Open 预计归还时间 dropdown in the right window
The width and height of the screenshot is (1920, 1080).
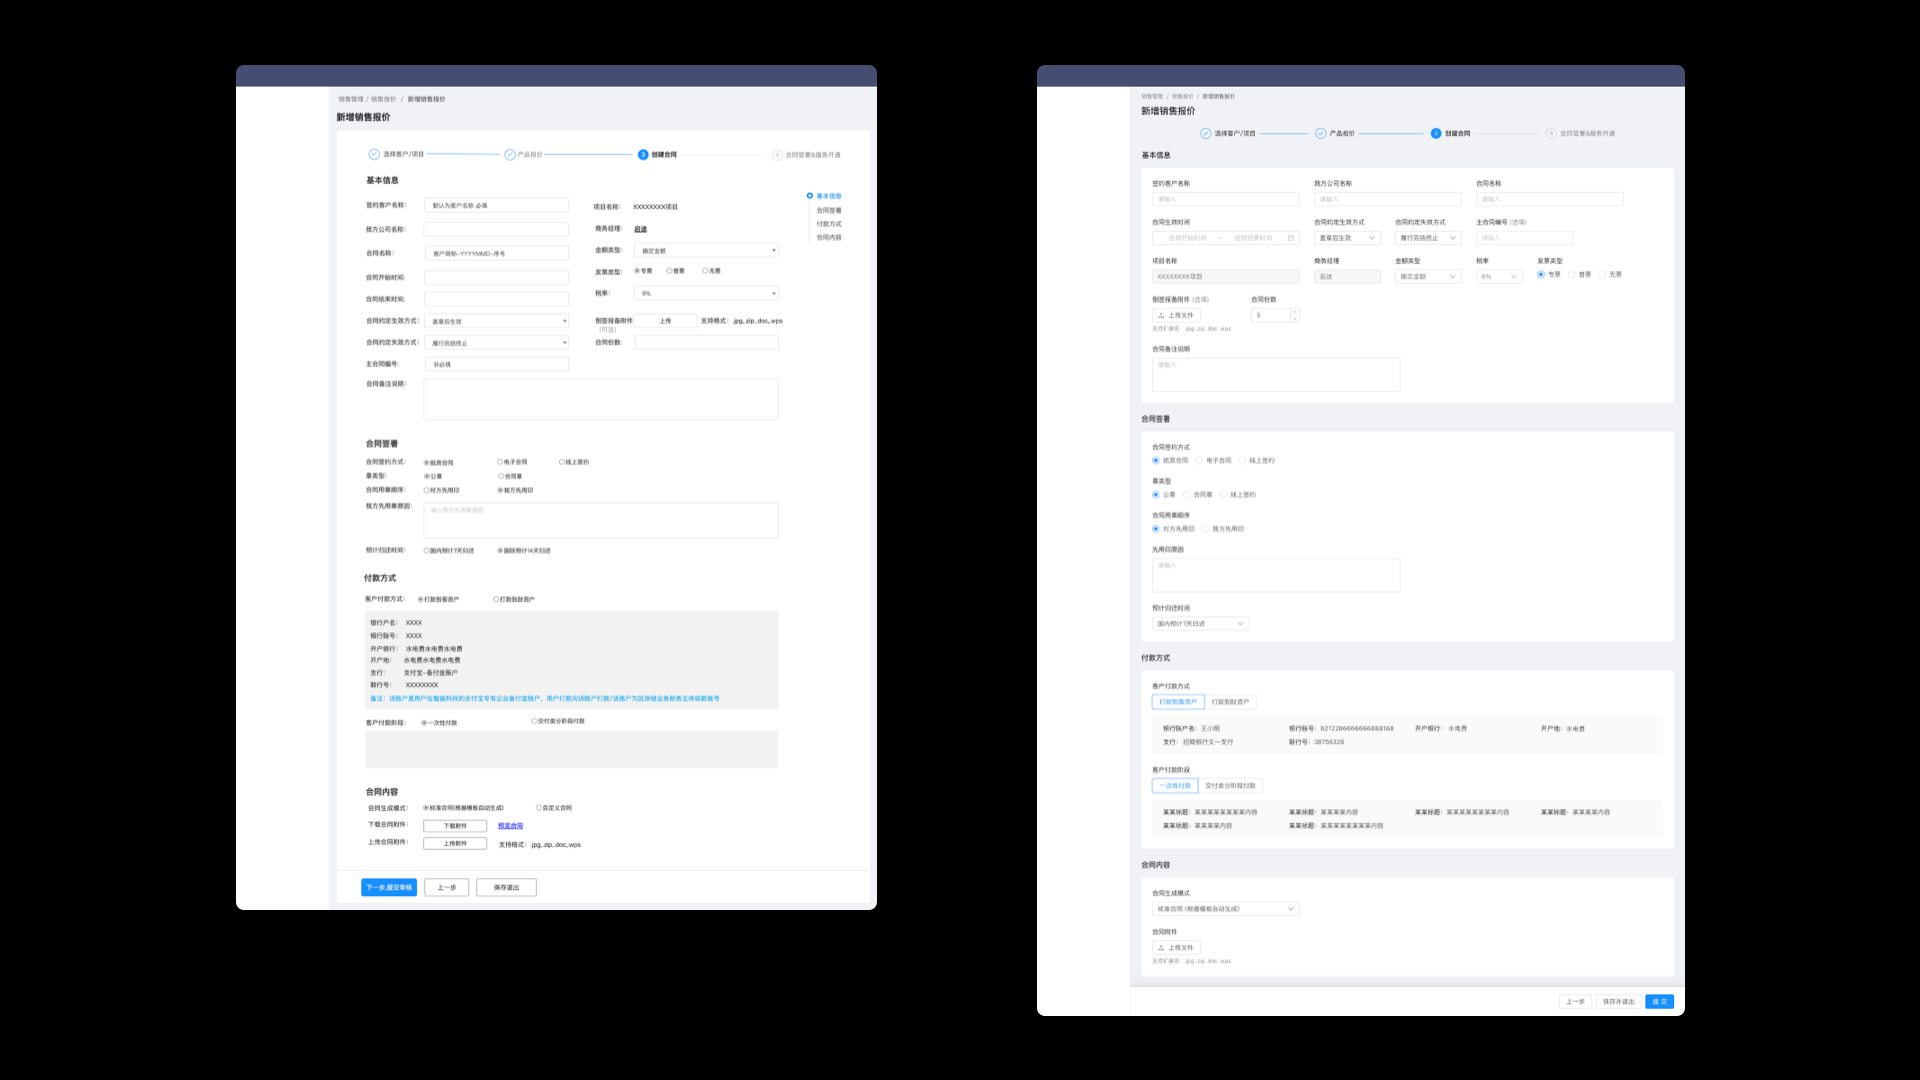[x=1200, y=624]
